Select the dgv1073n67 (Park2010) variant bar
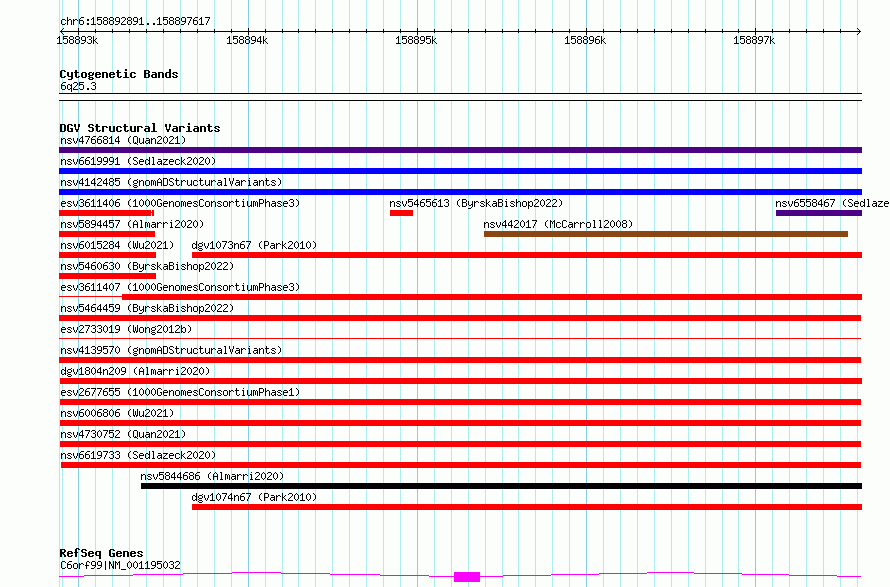The image size is (890, 587). (527, 255)
